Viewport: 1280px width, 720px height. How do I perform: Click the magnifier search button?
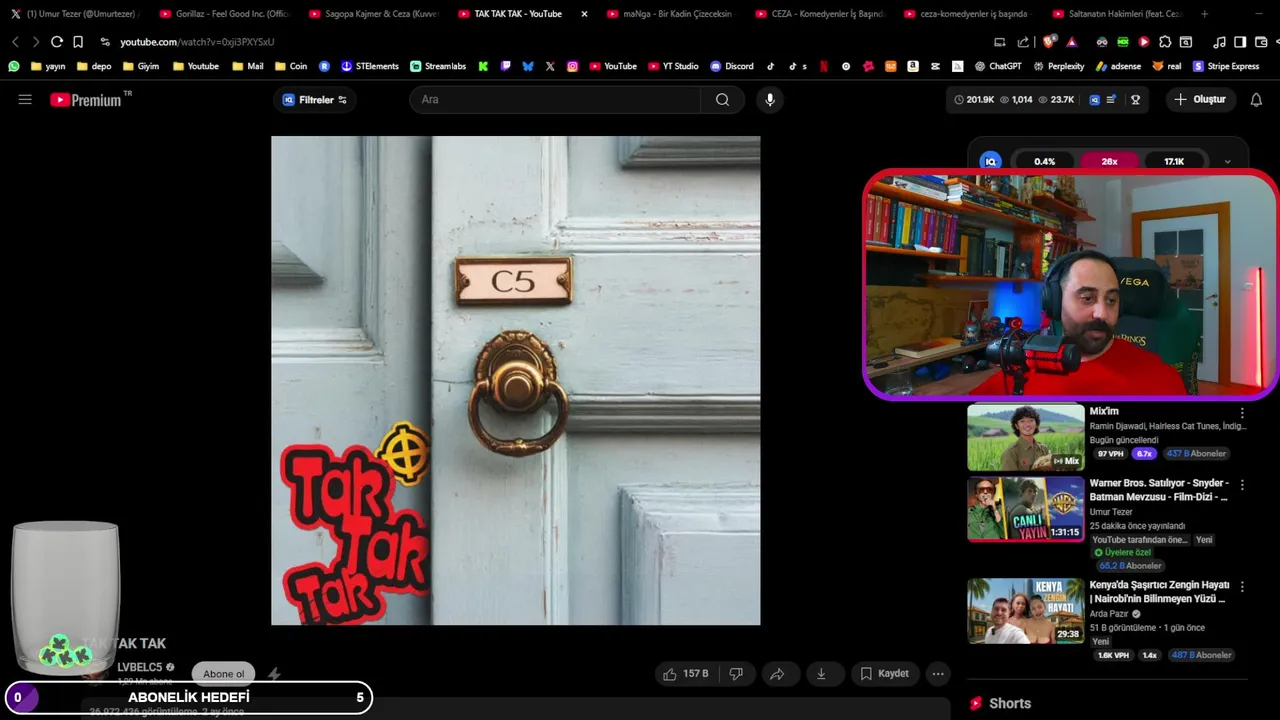pyautogui.click(x=722, y=100)
